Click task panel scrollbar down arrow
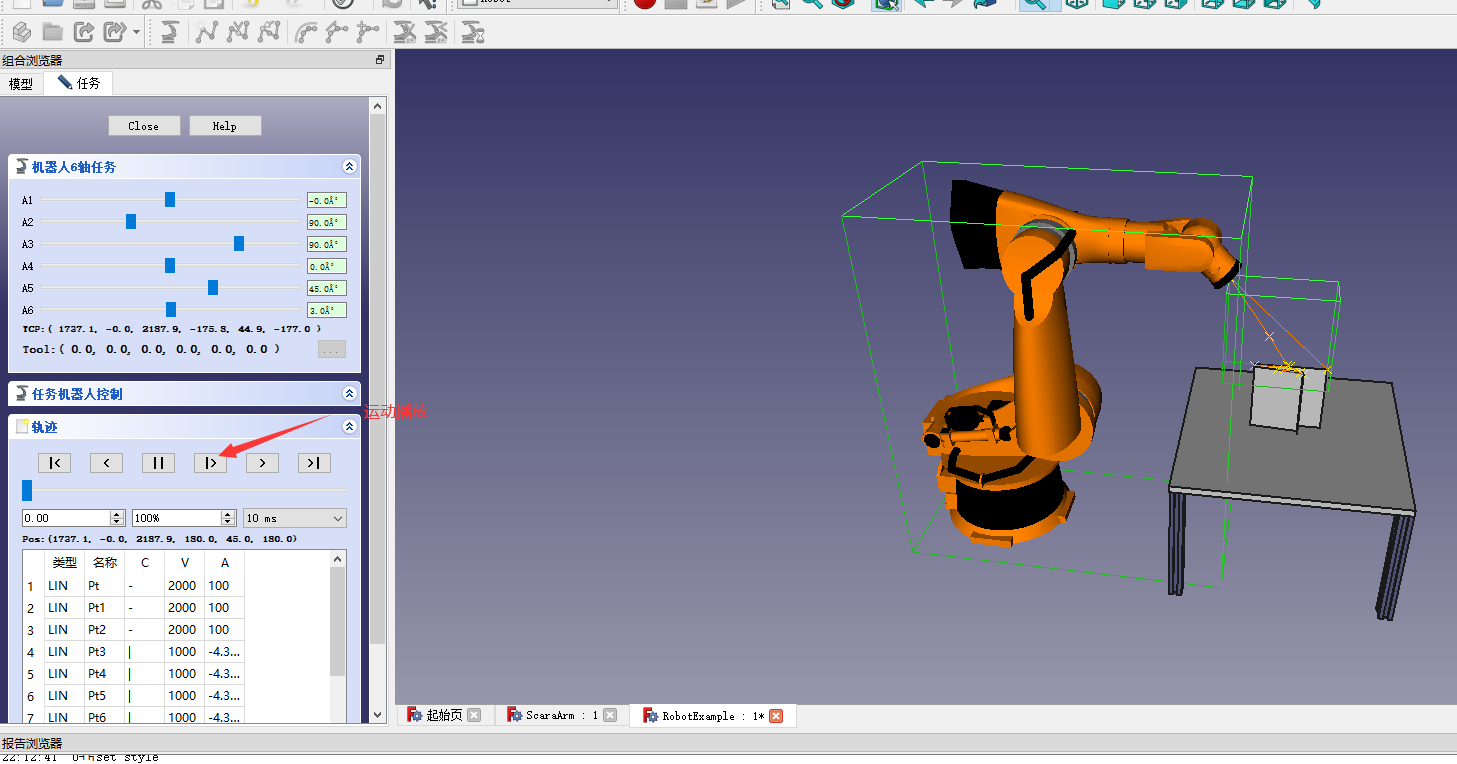This screenshot has height=764, width=1457. [x=377, y=714]
